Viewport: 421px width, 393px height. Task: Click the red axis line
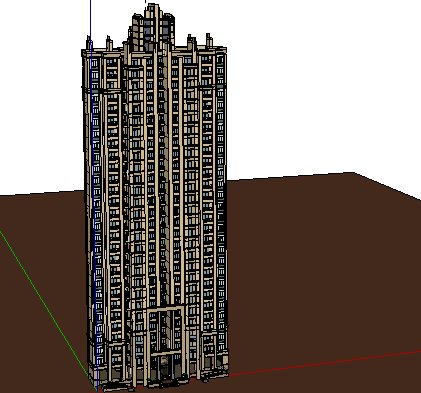(325, 363)
